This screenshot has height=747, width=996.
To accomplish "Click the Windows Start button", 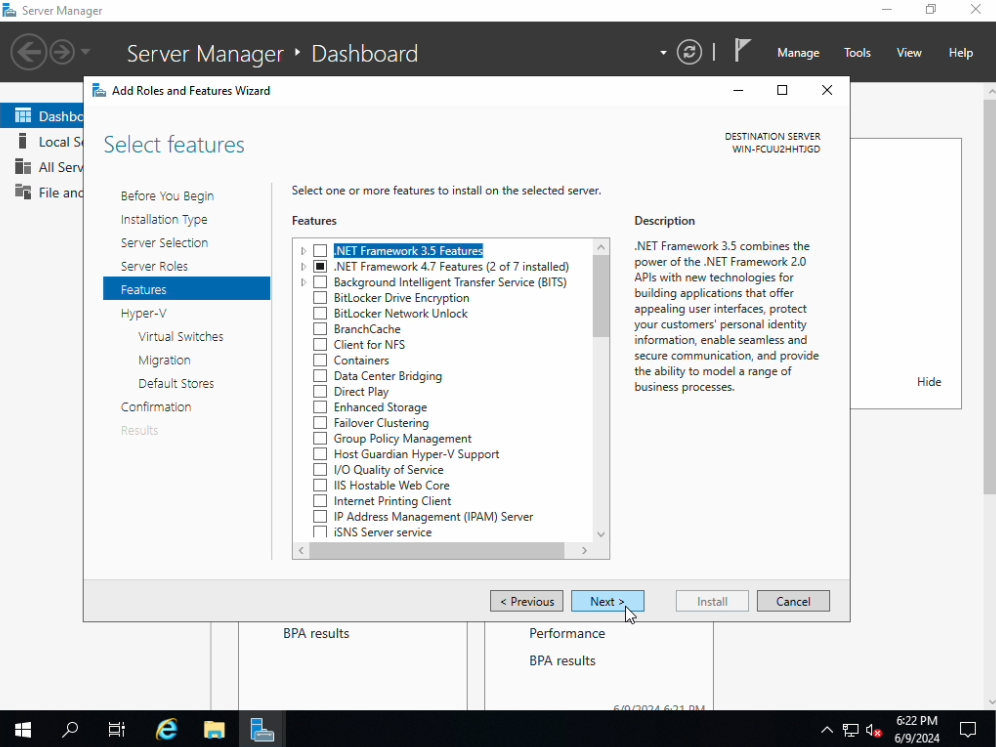I will pyautogui.click(x=22, y=729).
